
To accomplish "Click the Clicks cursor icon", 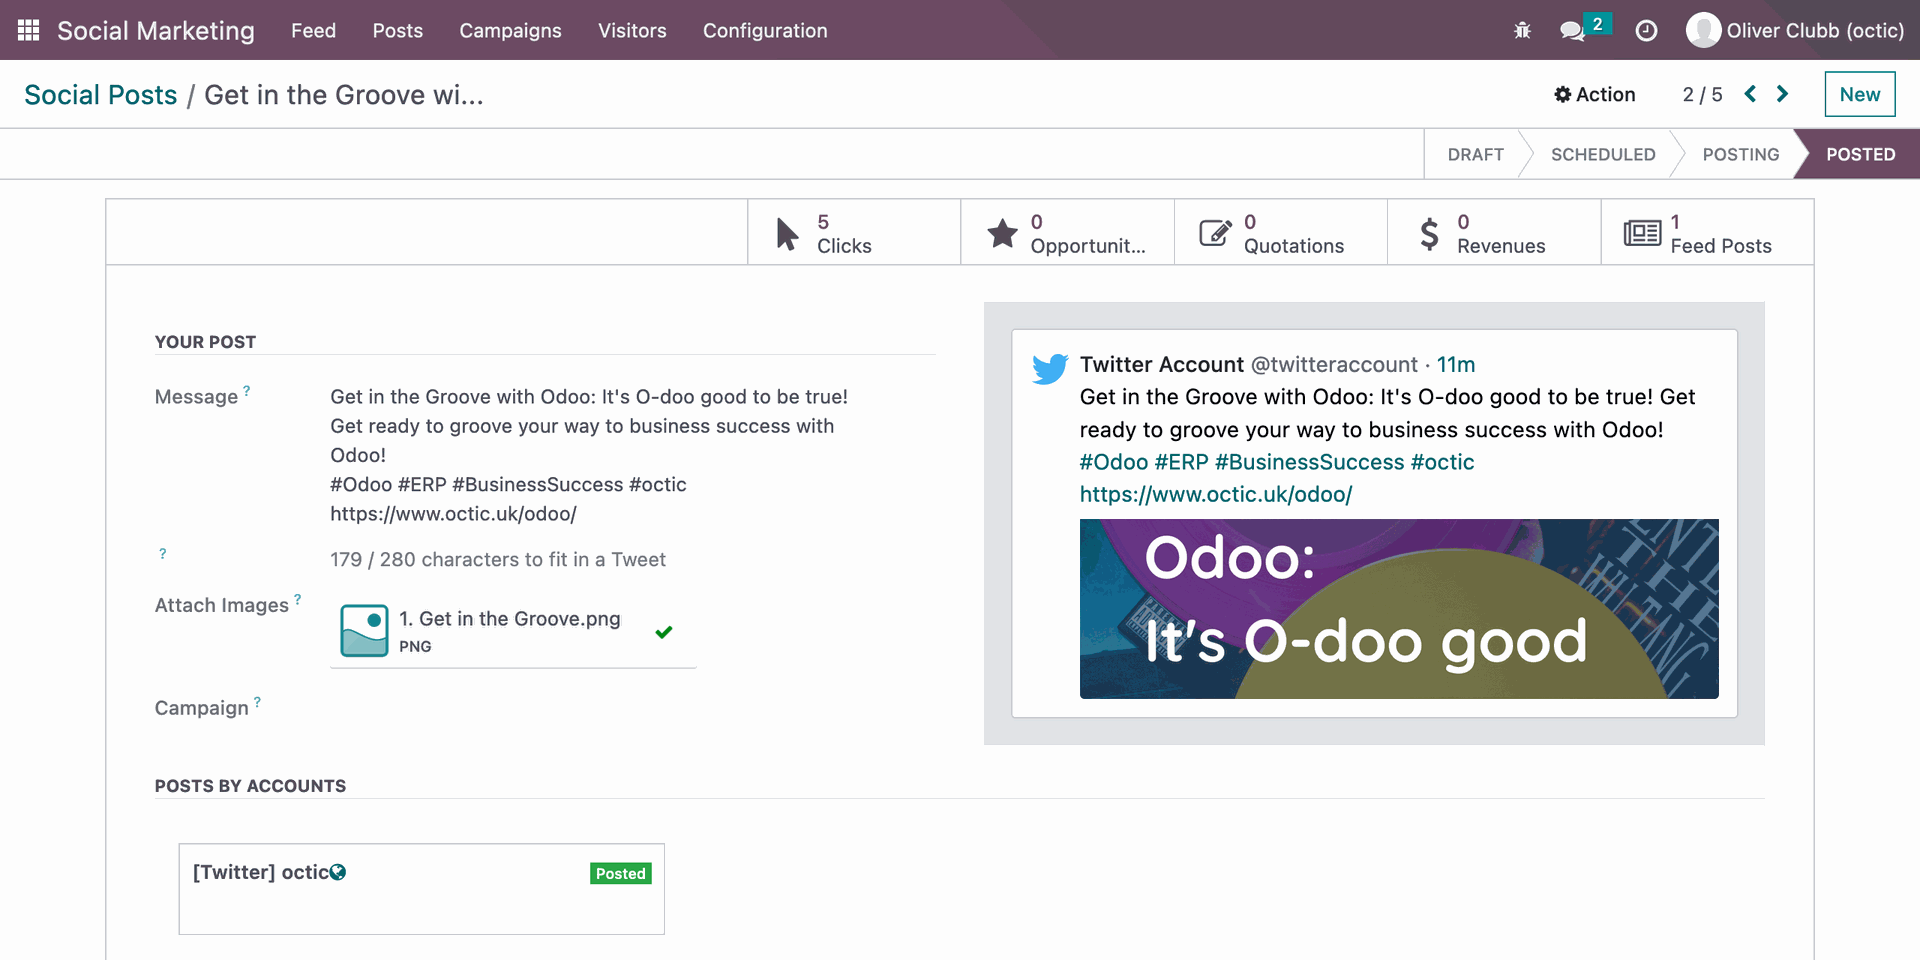I will tap(788, 234).
